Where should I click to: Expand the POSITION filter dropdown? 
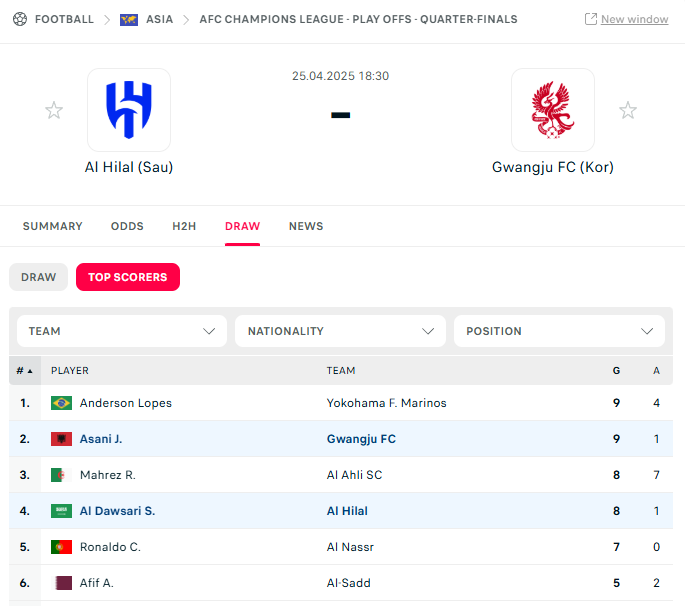(559, 331)
